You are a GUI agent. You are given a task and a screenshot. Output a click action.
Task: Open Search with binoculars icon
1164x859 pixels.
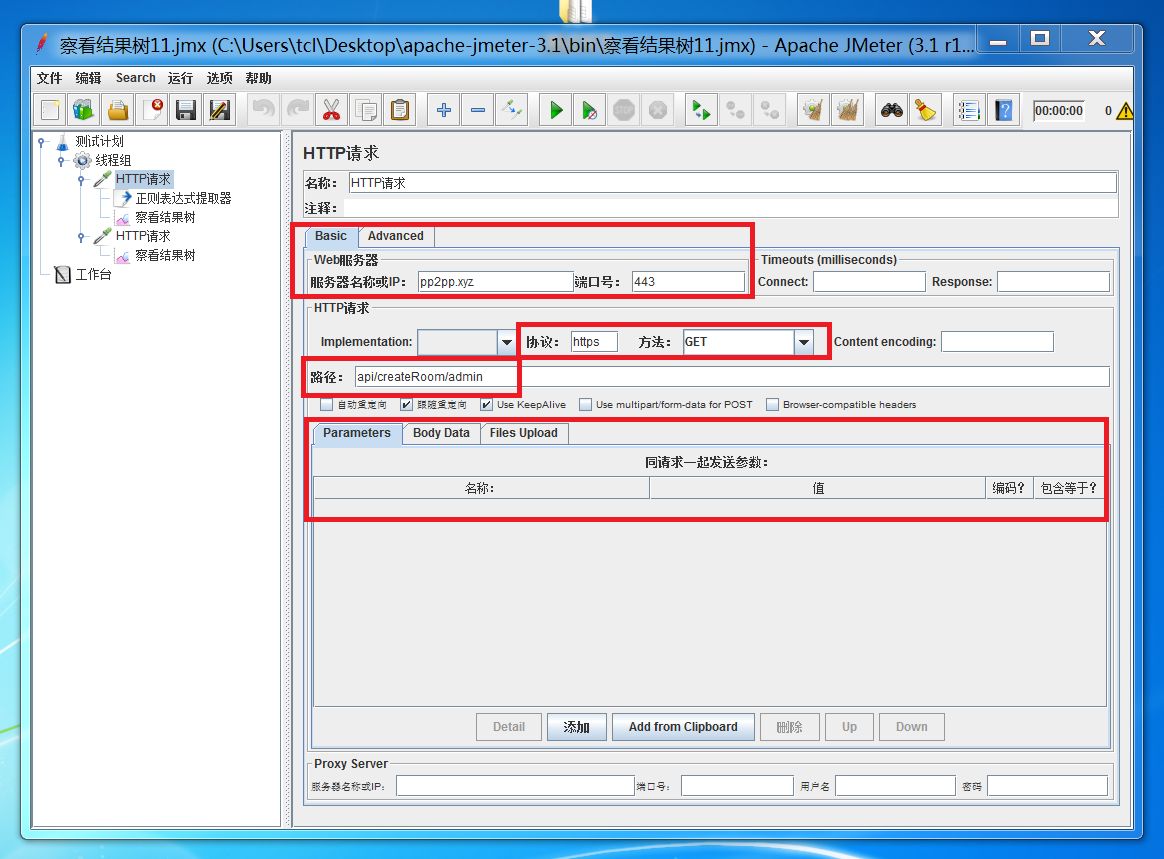[891, 111]
